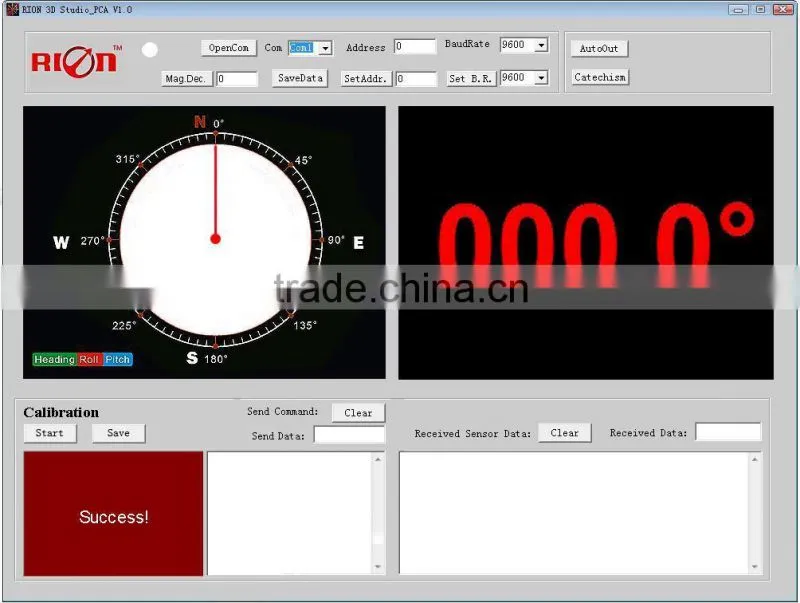Click the Set B.R. button

tap(470, 79)
